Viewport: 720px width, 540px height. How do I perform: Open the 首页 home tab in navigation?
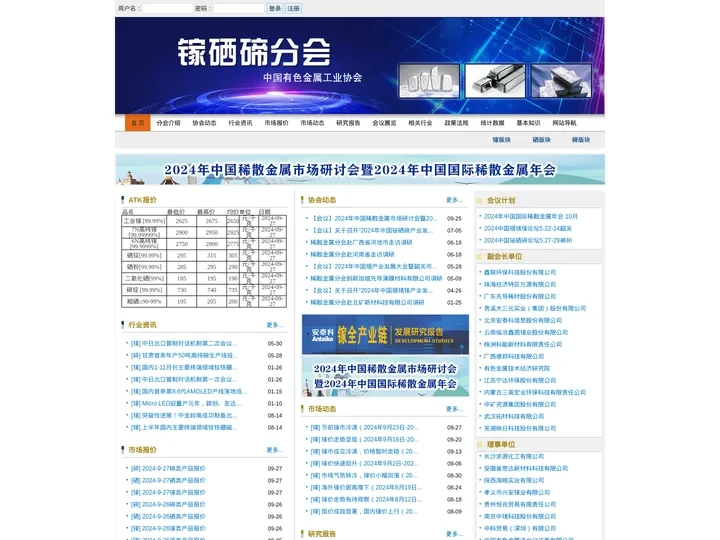click(x=138, y=123)
